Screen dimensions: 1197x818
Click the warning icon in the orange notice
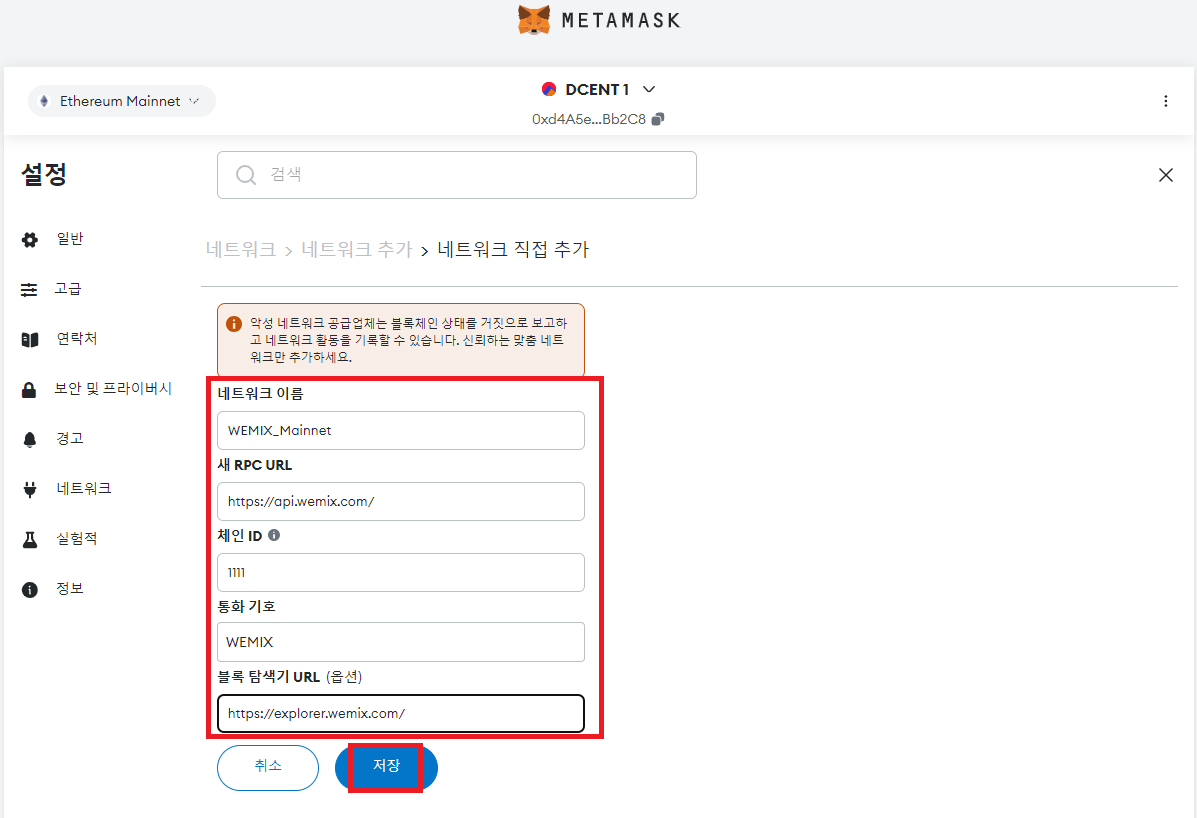pyautogui.click(x=234, y=324)
